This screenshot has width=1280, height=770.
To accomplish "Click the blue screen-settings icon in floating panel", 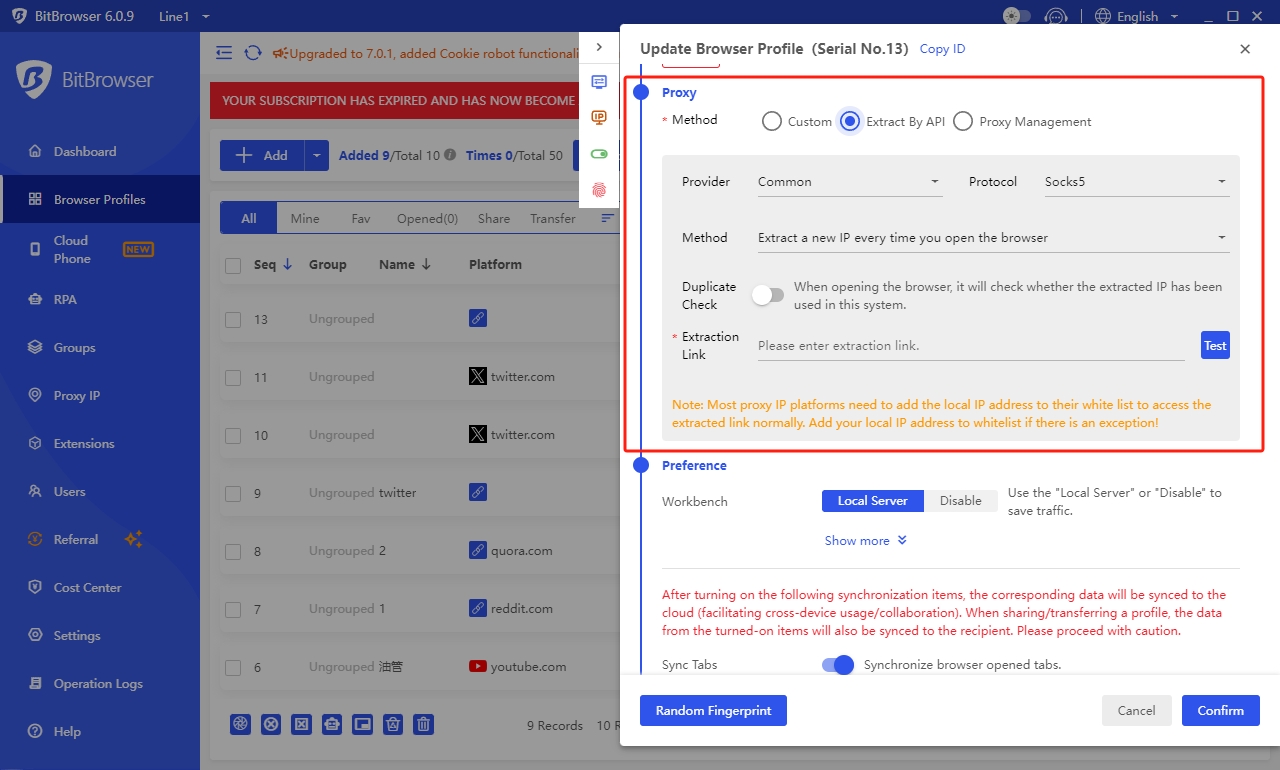I will [599, 82].
